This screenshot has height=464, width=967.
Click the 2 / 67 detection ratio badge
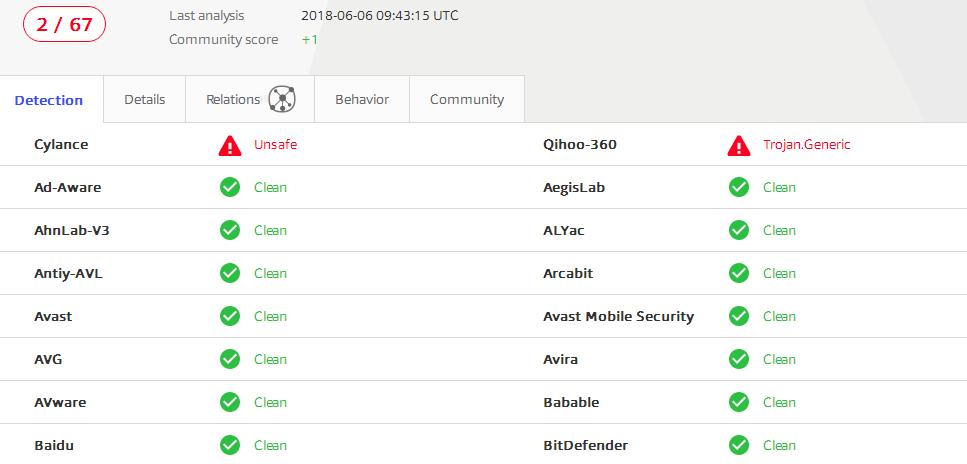pyautogui.click(x=64, y=25)
